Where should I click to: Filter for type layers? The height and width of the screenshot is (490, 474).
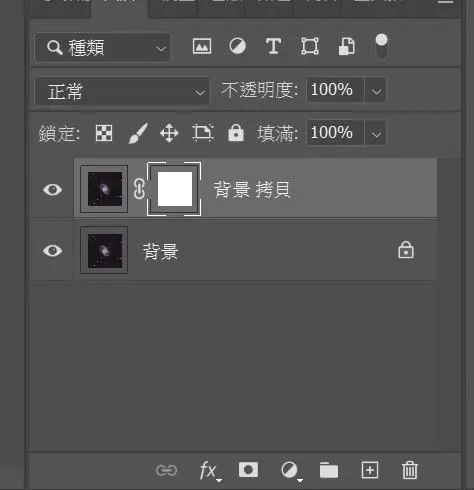coord(273,46)
